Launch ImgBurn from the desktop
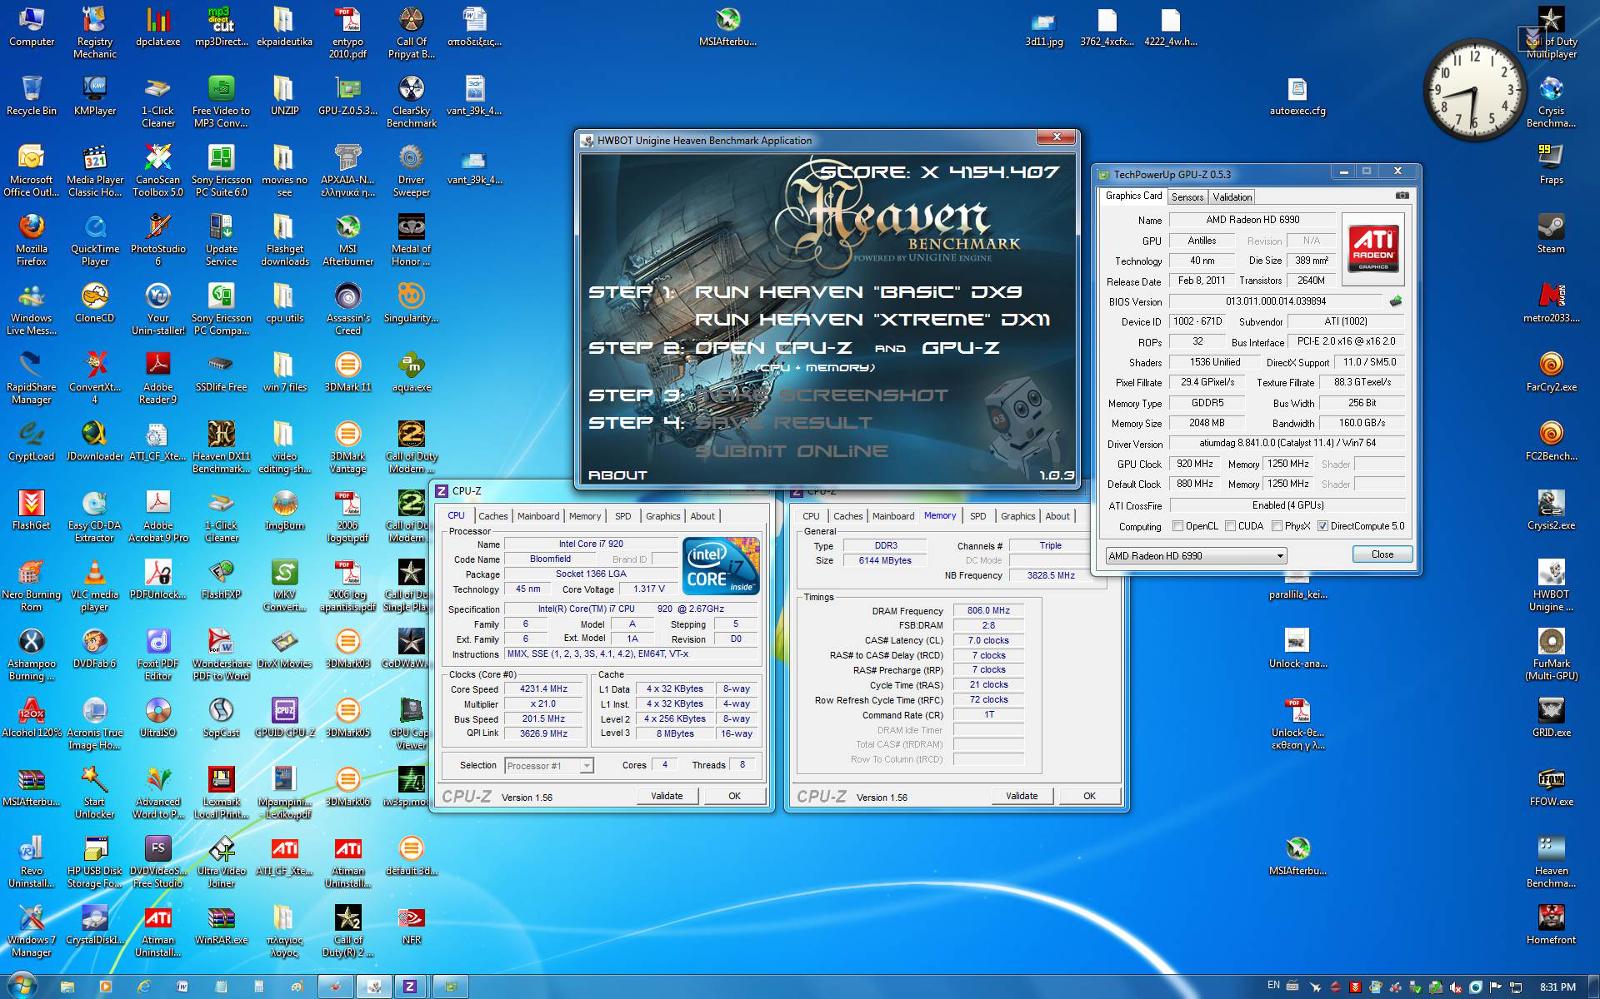 284,510
